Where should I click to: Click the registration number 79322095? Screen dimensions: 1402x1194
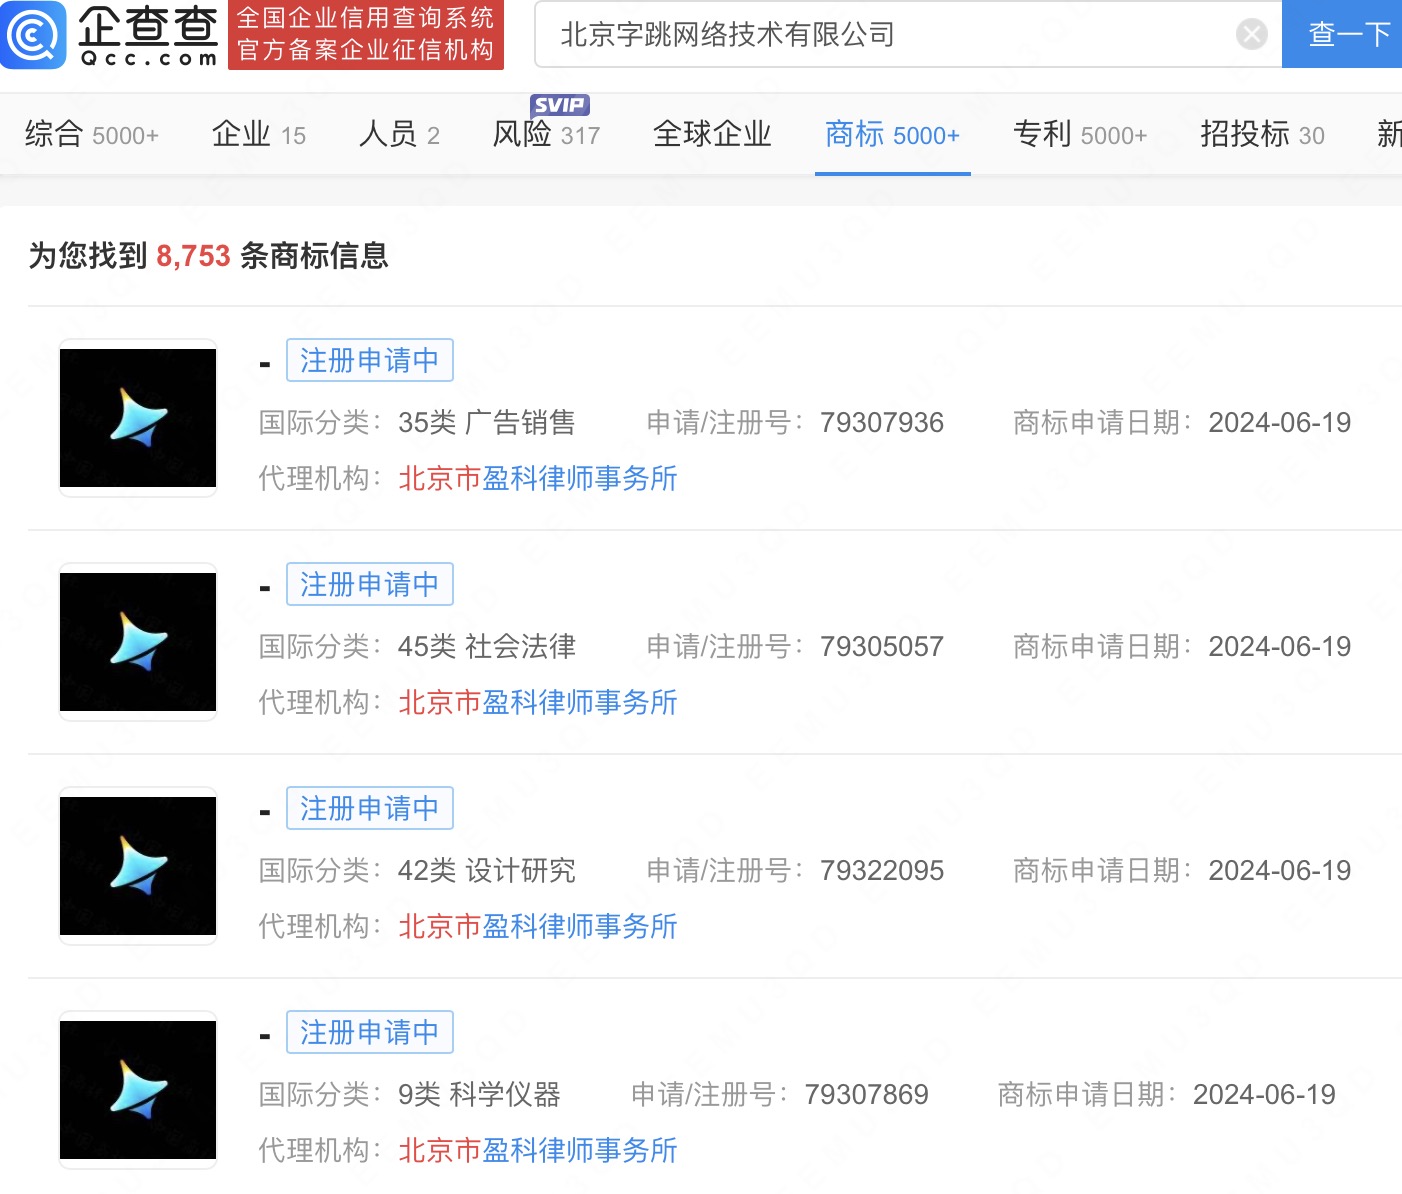(x=882, y=871)
